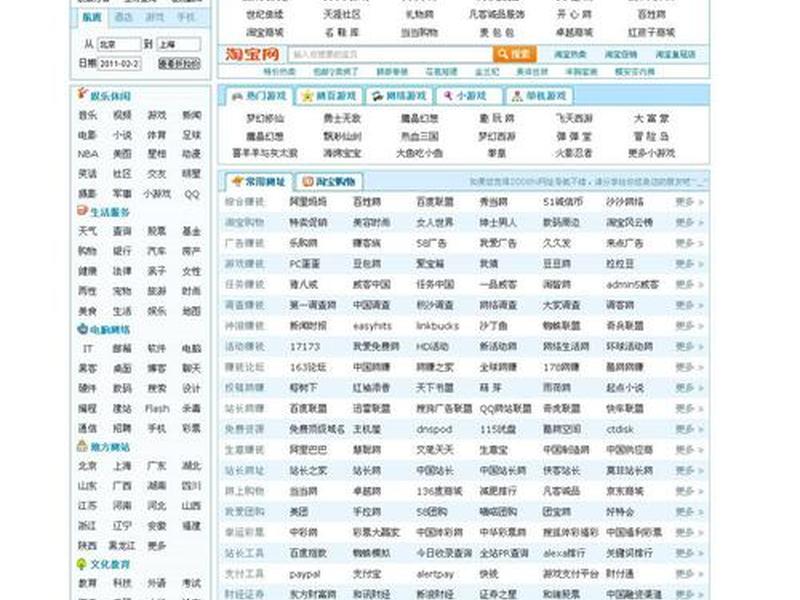This screenshot has width=800, height=600.
Task: Click the 淘宝网 logo
Action: coord(253,54)
